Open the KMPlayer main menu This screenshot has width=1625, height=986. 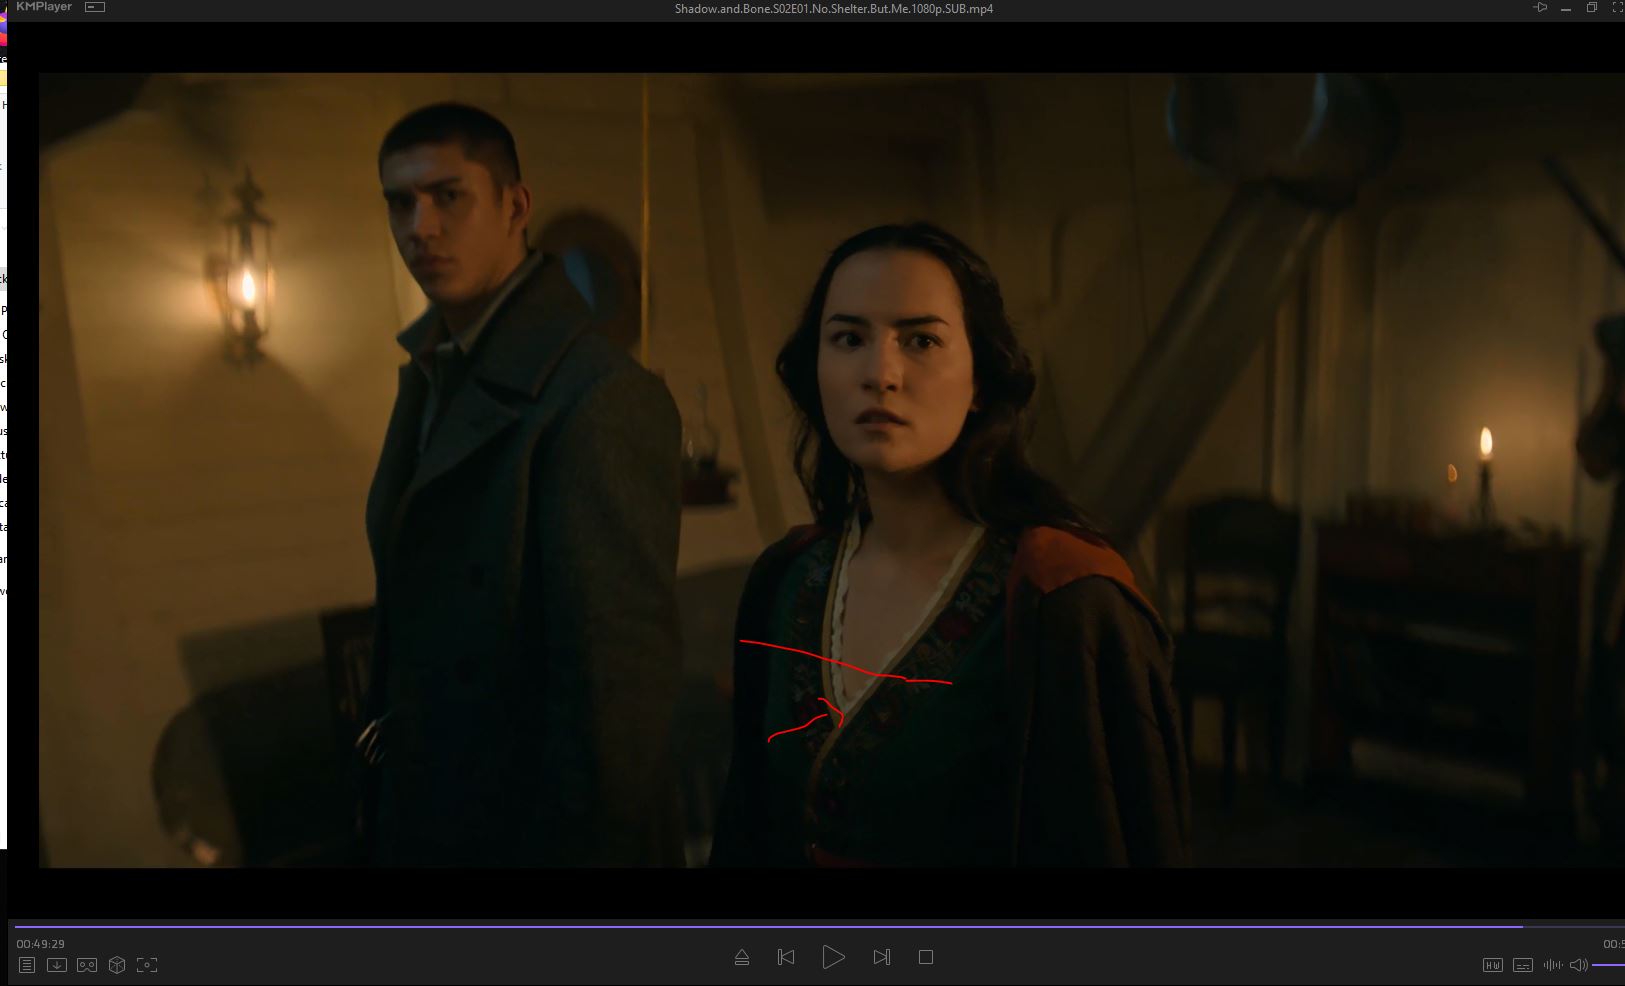pos(44,7)
